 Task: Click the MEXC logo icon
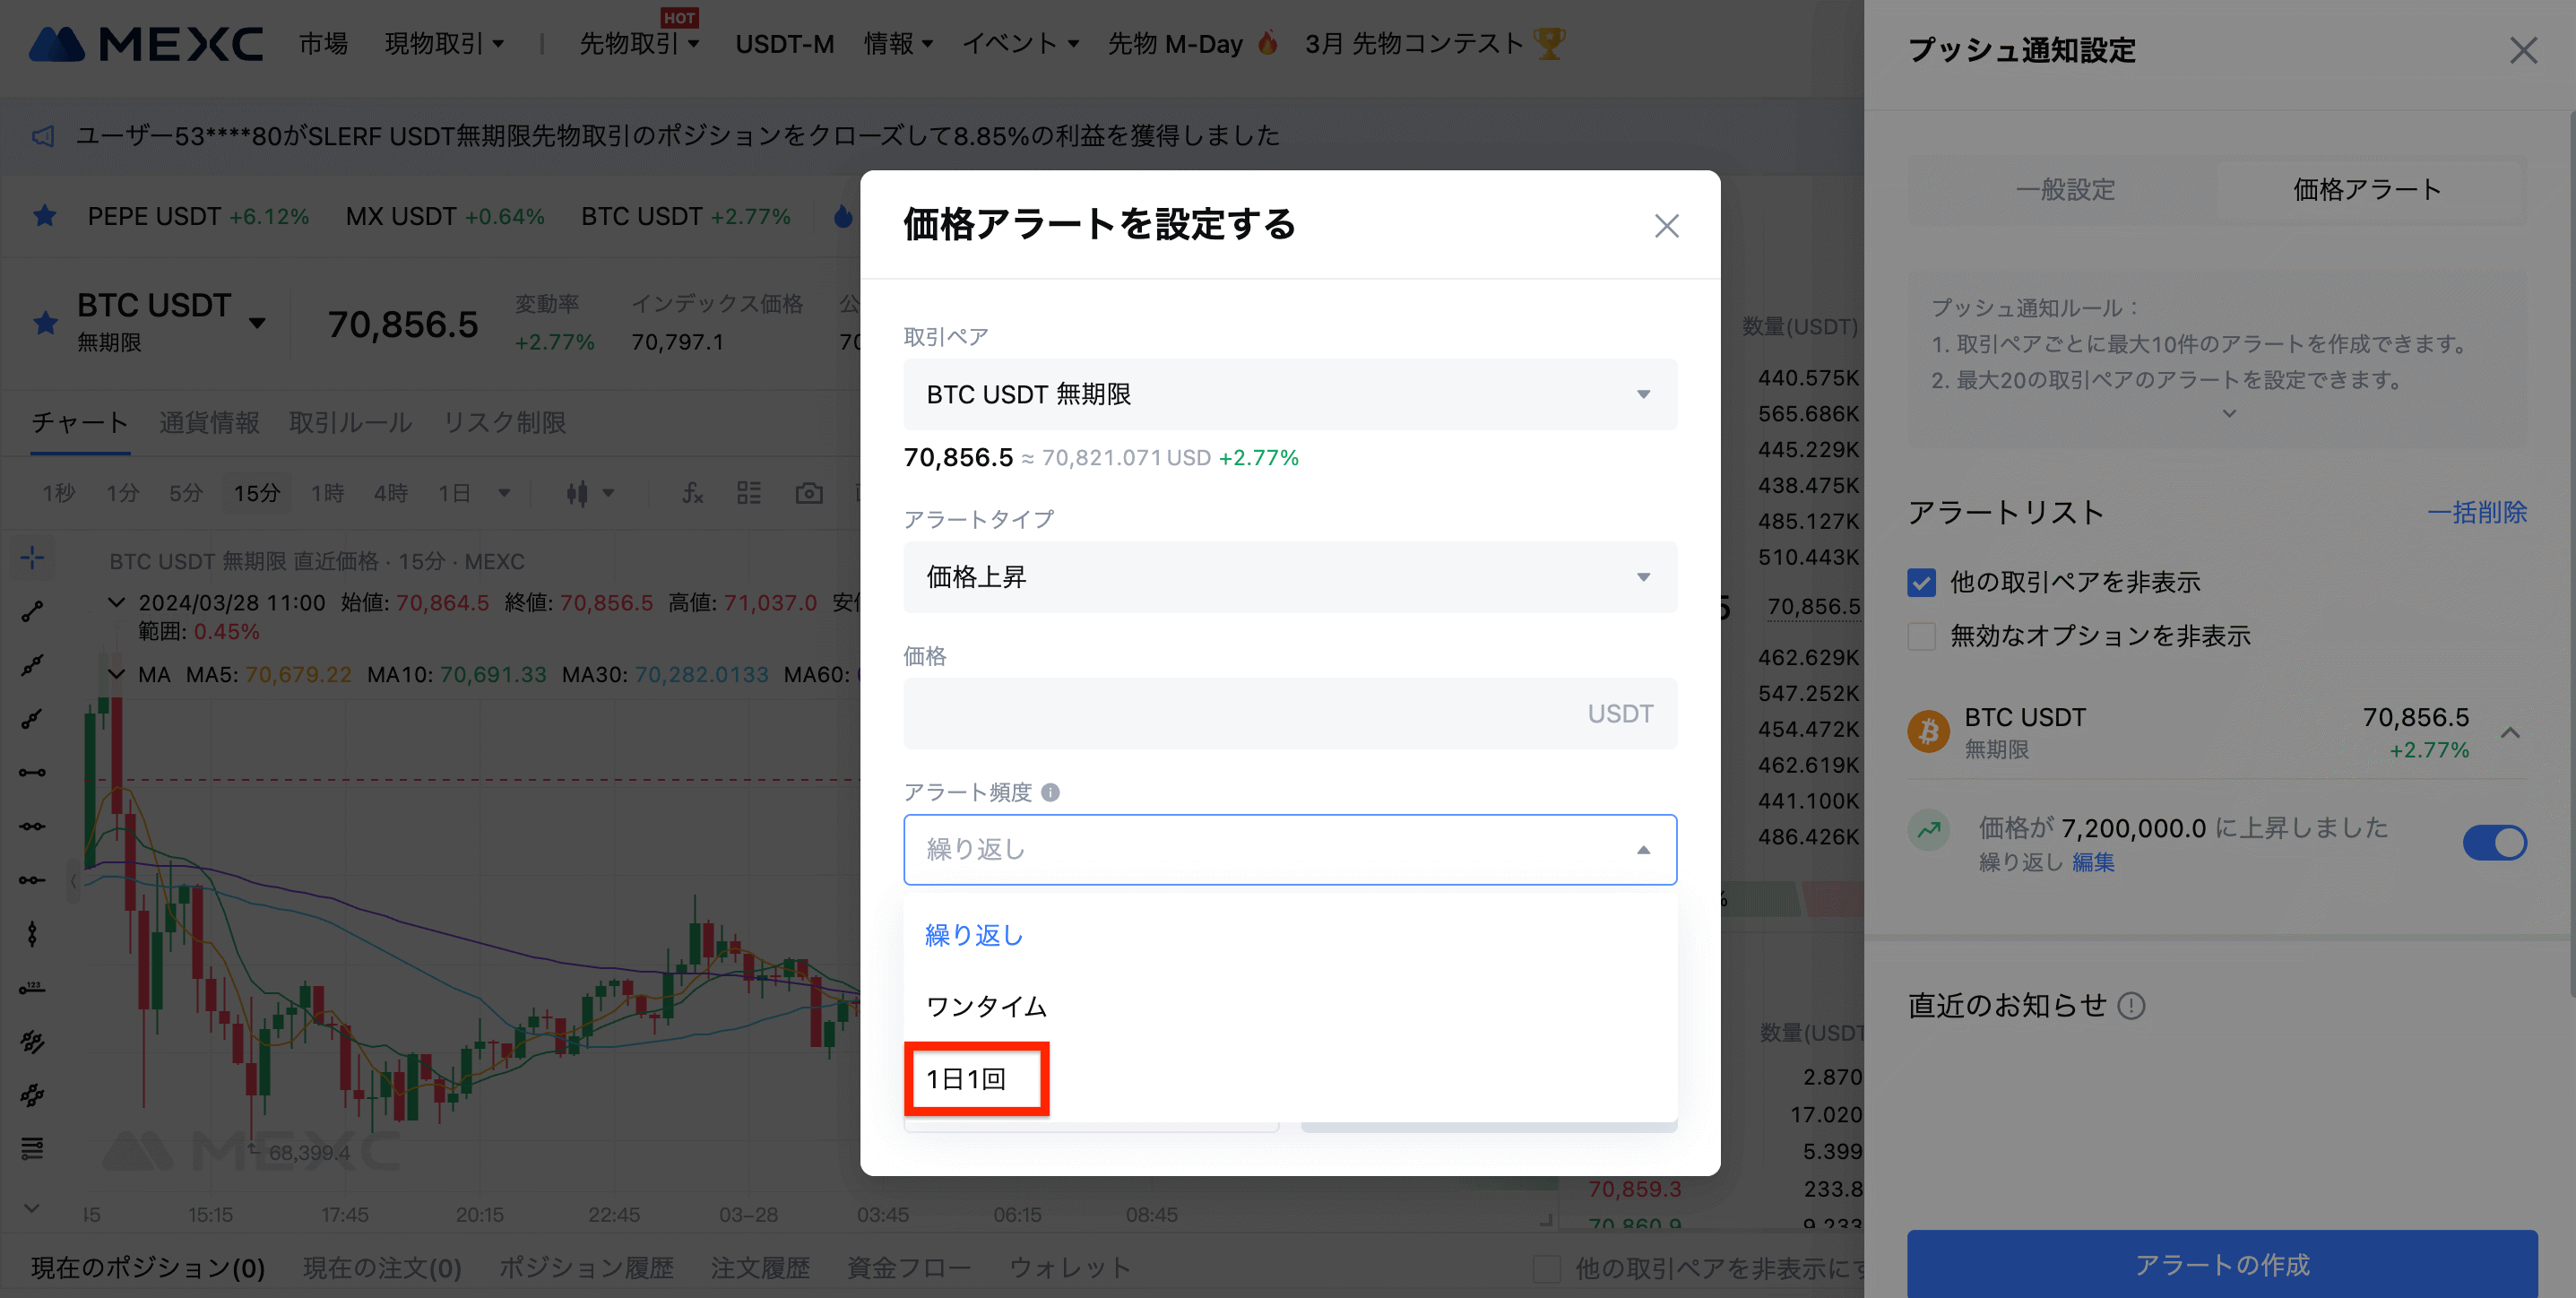[x=57, y=44]
